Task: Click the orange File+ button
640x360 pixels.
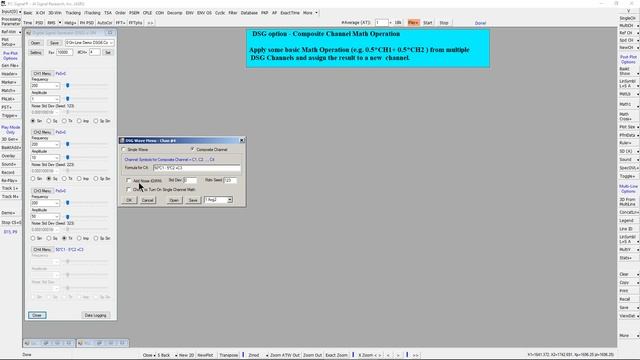Action: point(413,23)
